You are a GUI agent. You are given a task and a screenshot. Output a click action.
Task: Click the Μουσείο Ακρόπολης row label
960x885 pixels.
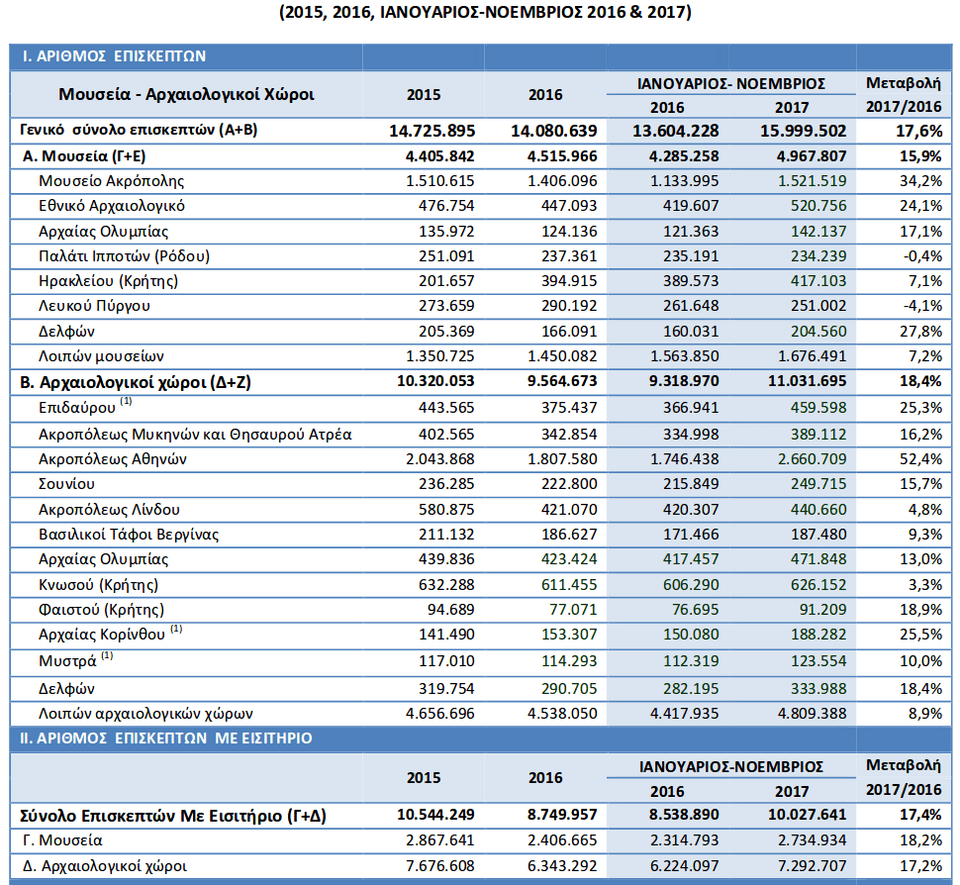(x=111, y=181)
